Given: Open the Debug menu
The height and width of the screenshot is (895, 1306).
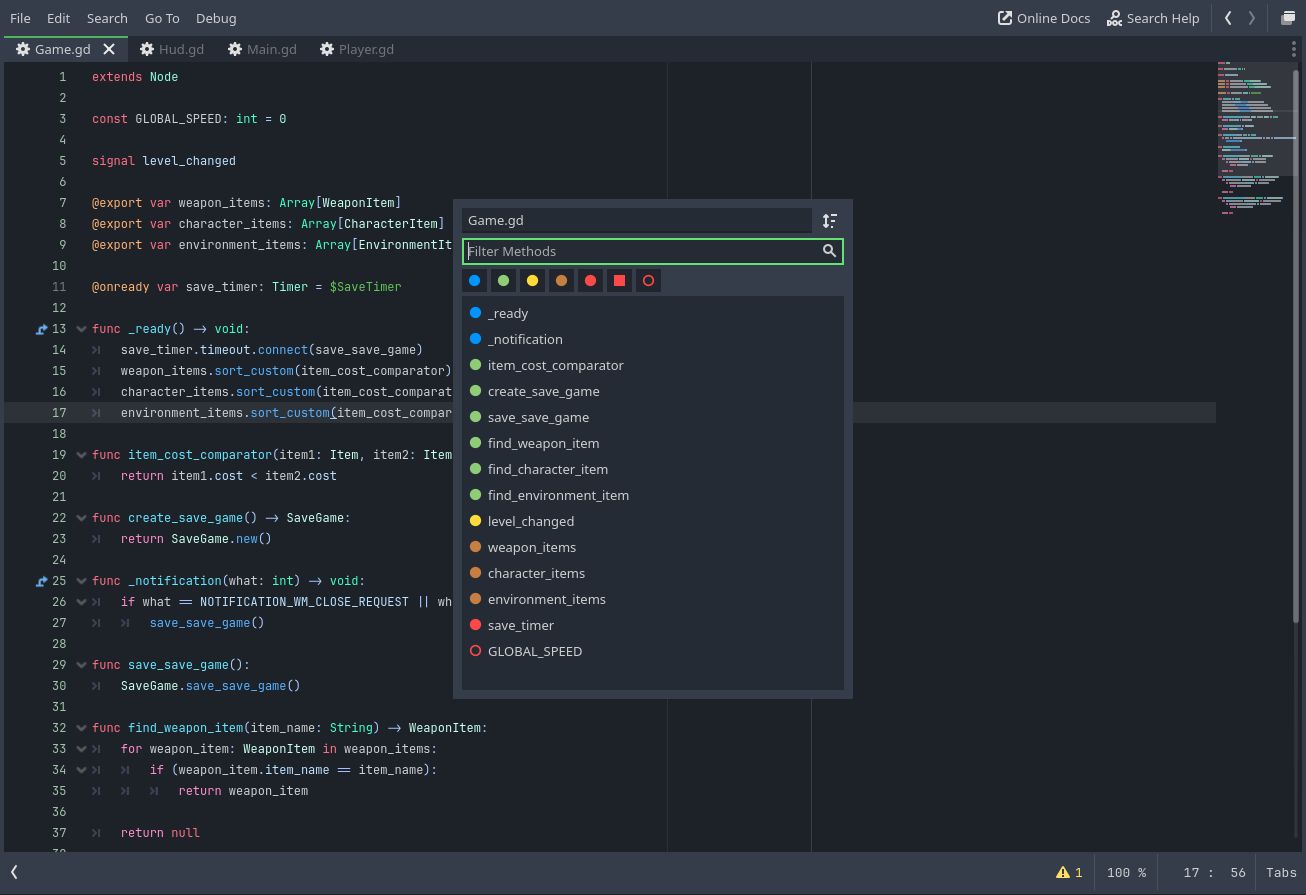Looking at the screenshot, I should pyautogui.click(x=216, y=18).
